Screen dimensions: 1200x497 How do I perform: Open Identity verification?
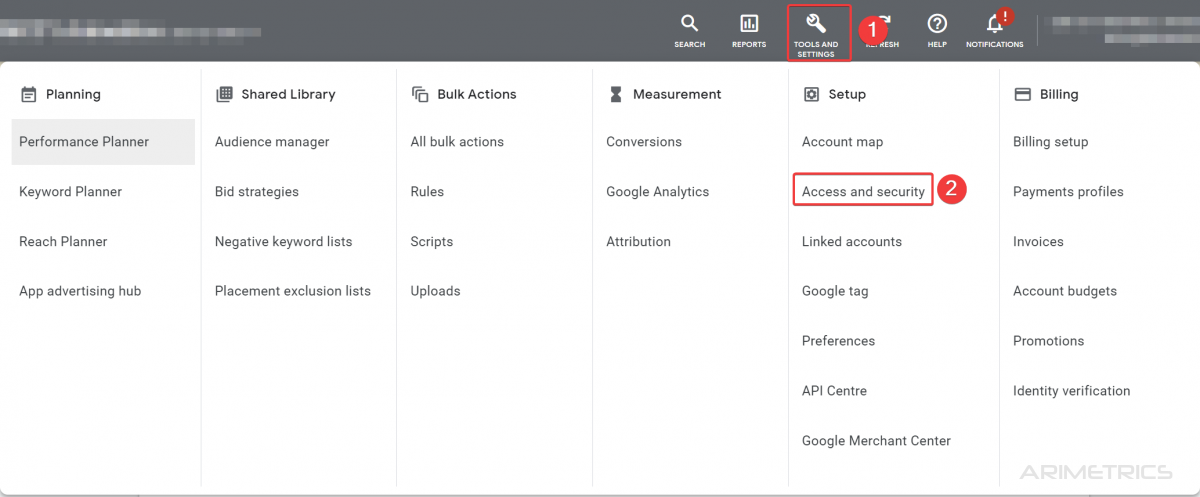[1071, 391]
